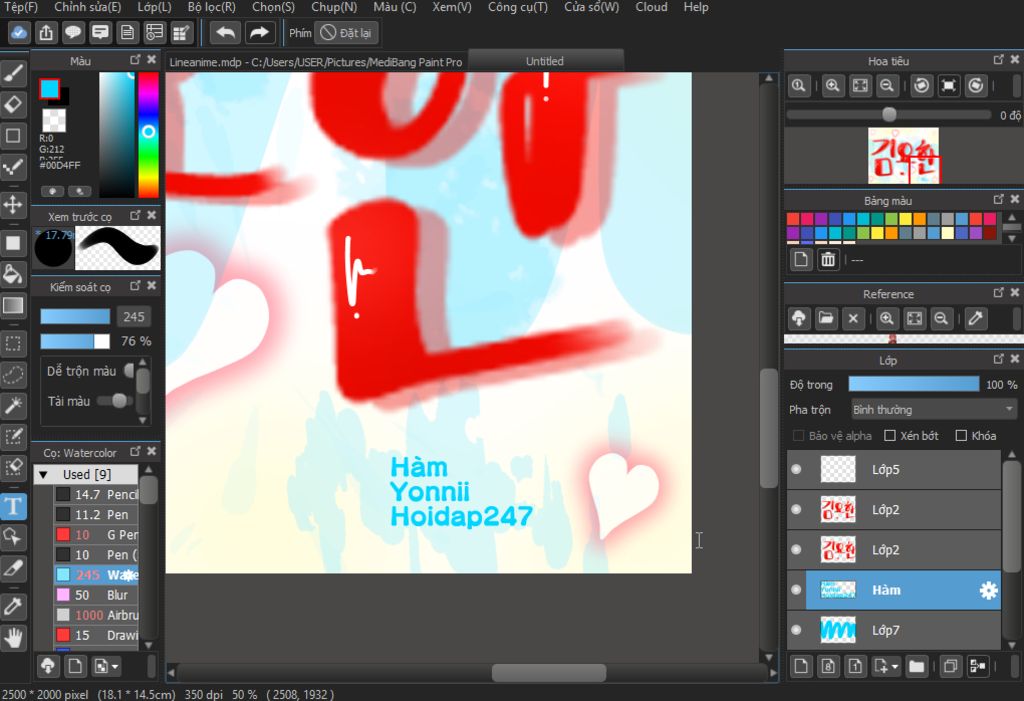Create new layer with page icon
The image size is (1024, 701).
(801, 666)
